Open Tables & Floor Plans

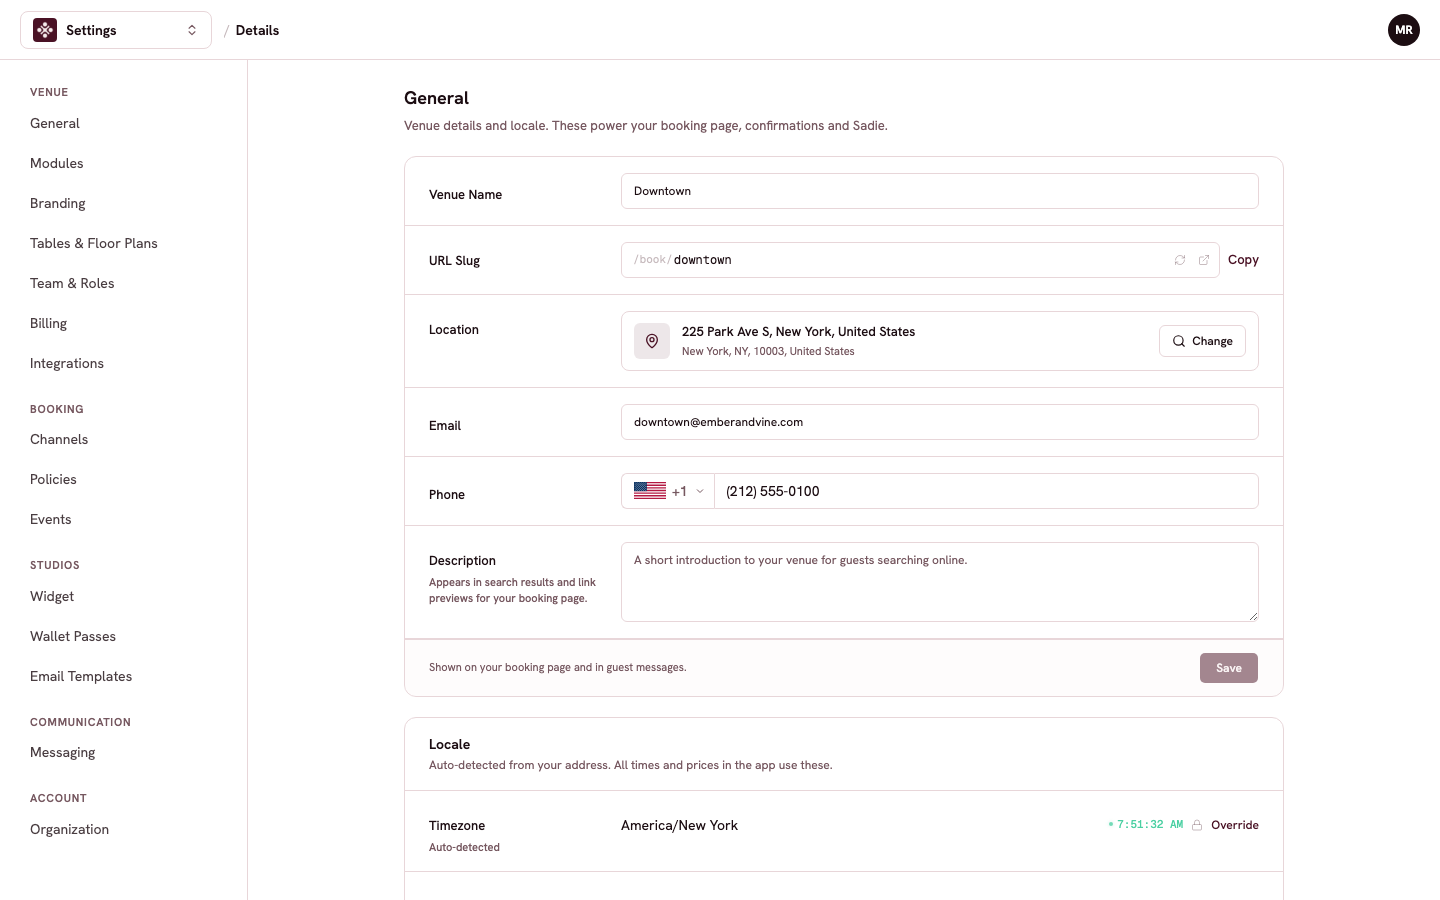point(94,243)
